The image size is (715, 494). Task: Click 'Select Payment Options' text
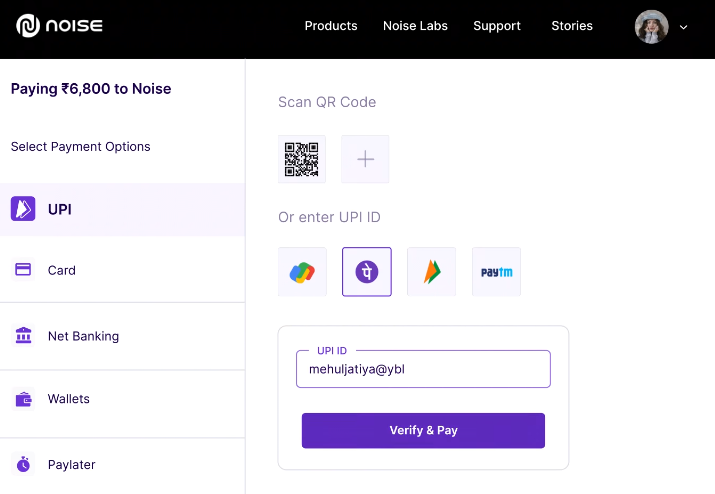point(81,147)
